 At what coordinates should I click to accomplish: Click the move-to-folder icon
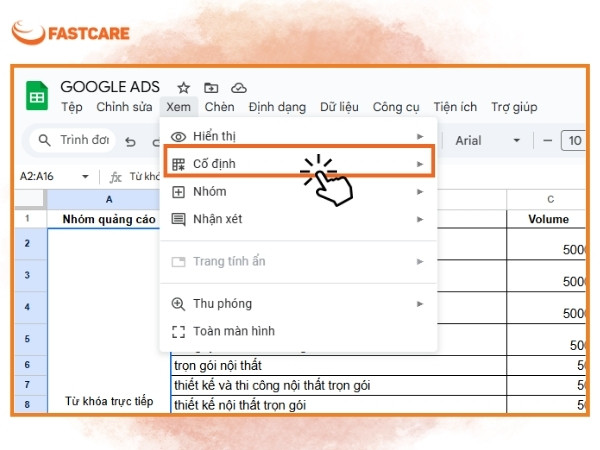coord(211,88)
